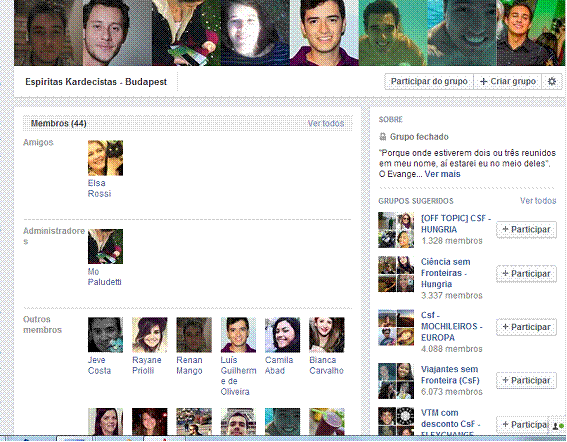Click the SOBRE section heading
The width and height of the screenshot is (567, 442).
tap(391, 119)
